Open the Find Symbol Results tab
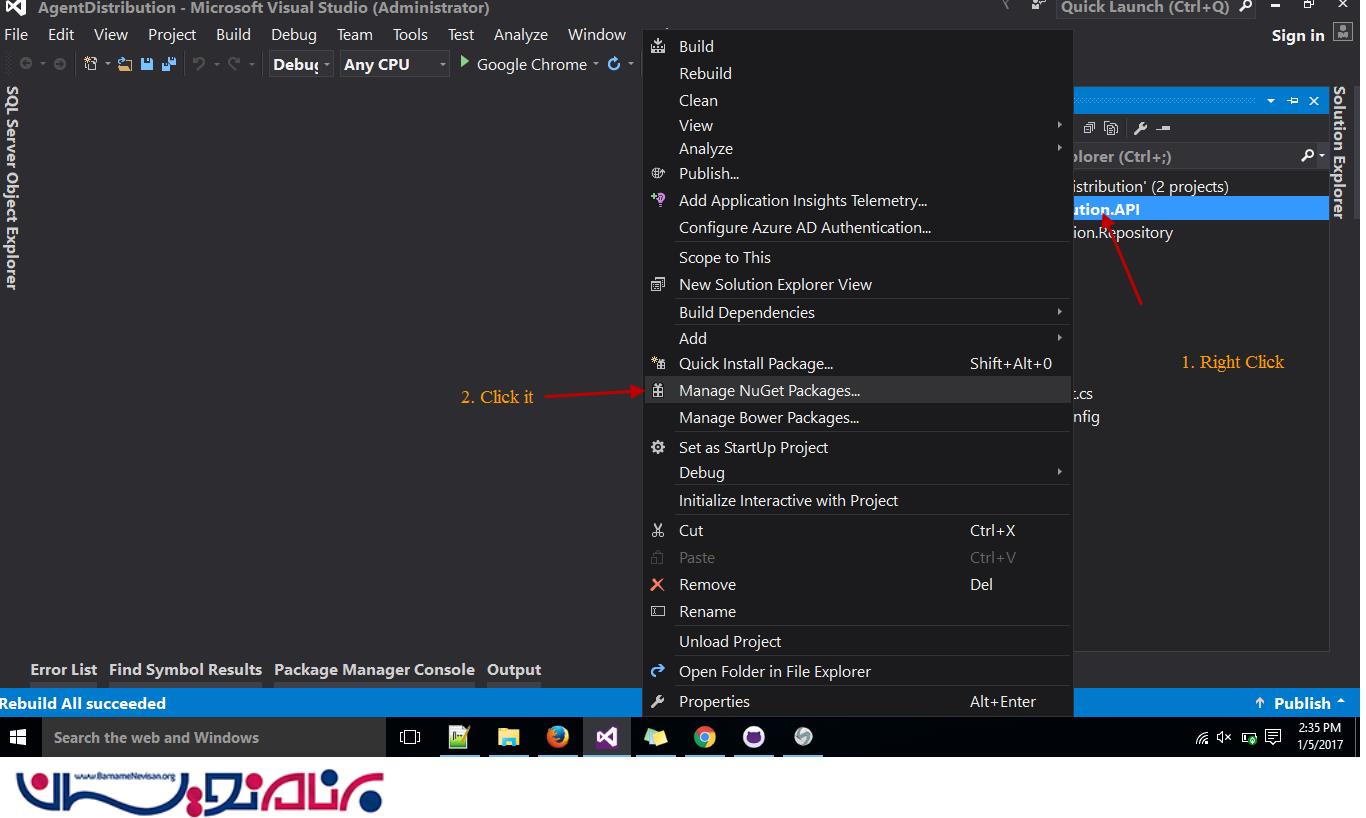Image resolution: width=1366 pixels, height=818 pixels. (185, 670)
